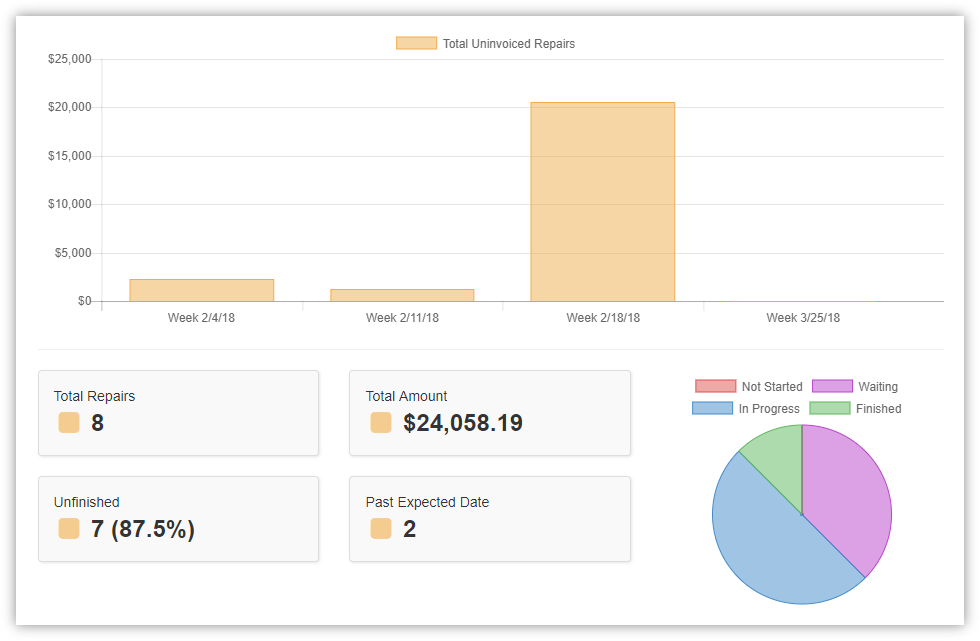
Task: Click the Unfinished card title
Action: click(87, 502)
